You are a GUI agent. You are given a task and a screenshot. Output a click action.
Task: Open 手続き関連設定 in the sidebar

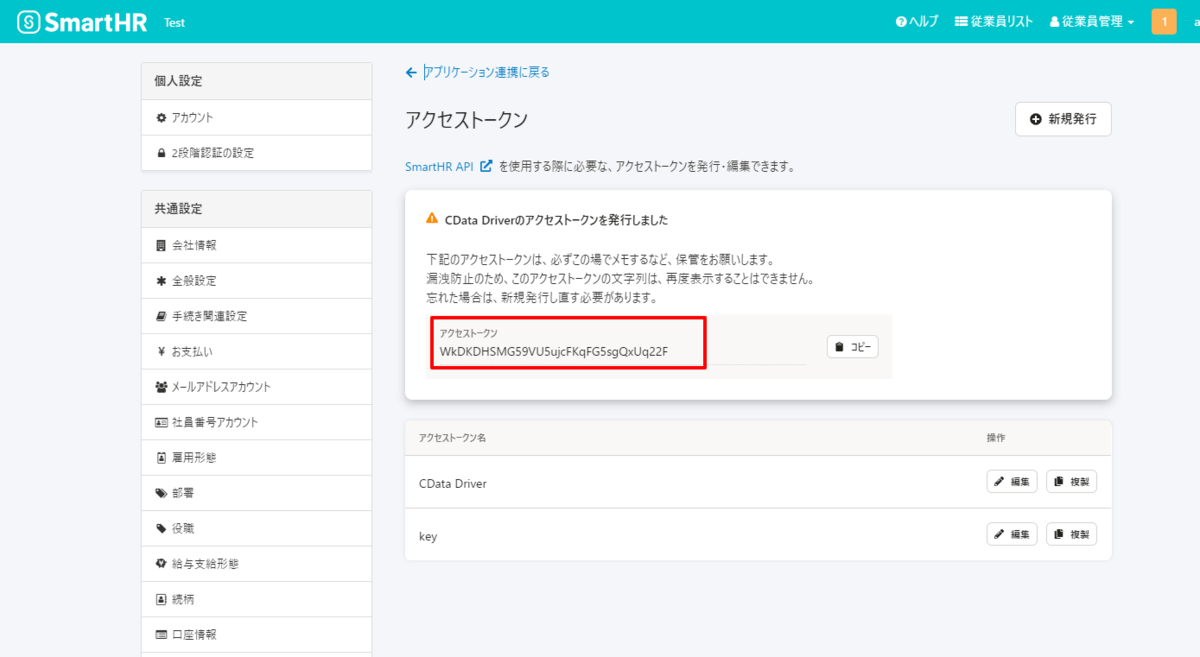coord(257,316)
